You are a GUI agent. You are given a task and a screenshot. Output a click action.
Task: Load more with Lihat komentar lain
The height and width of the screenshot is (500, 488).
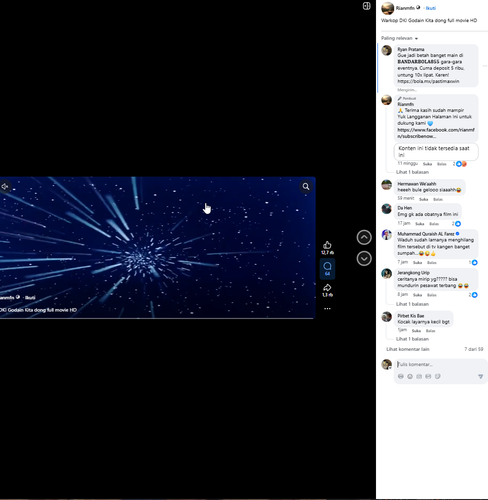pyautogui.click(x=408, y=349)
